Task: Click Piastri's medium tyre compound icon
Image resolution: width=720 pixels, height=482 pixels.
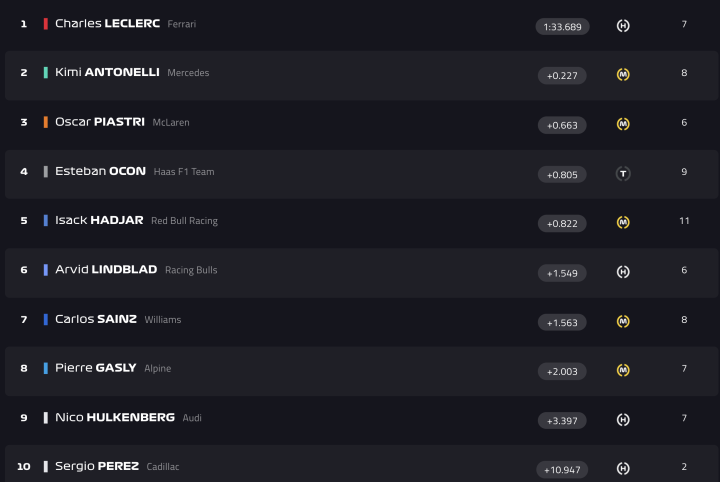Action: pyautogui.click(x=623, y=124)
